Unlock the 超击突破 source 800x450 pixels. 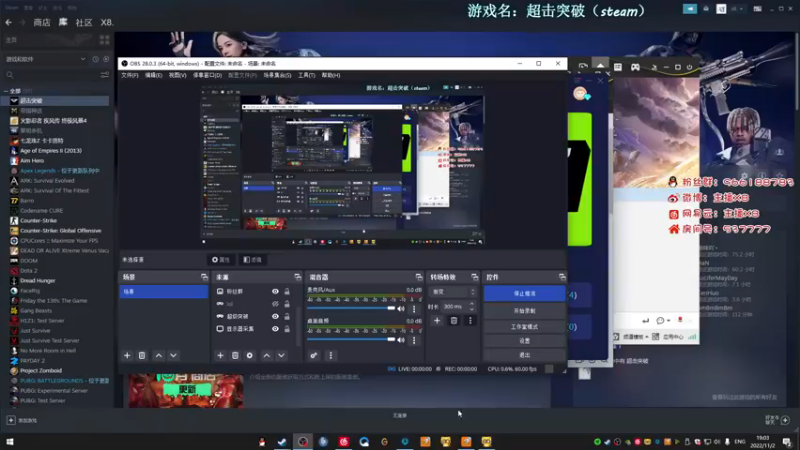click(287, 316)
